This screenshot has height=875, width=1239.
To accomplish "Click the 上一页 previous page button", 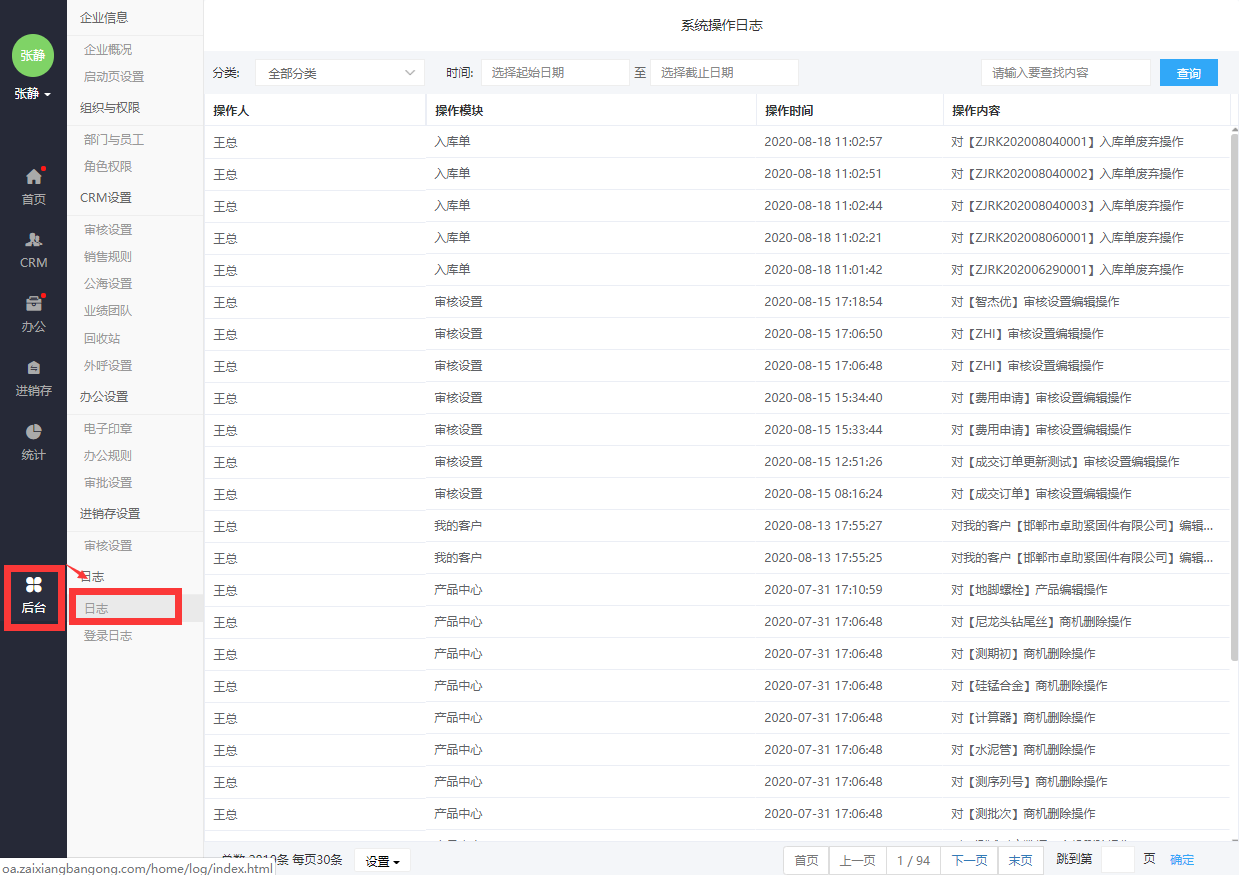I will point(857,861).
